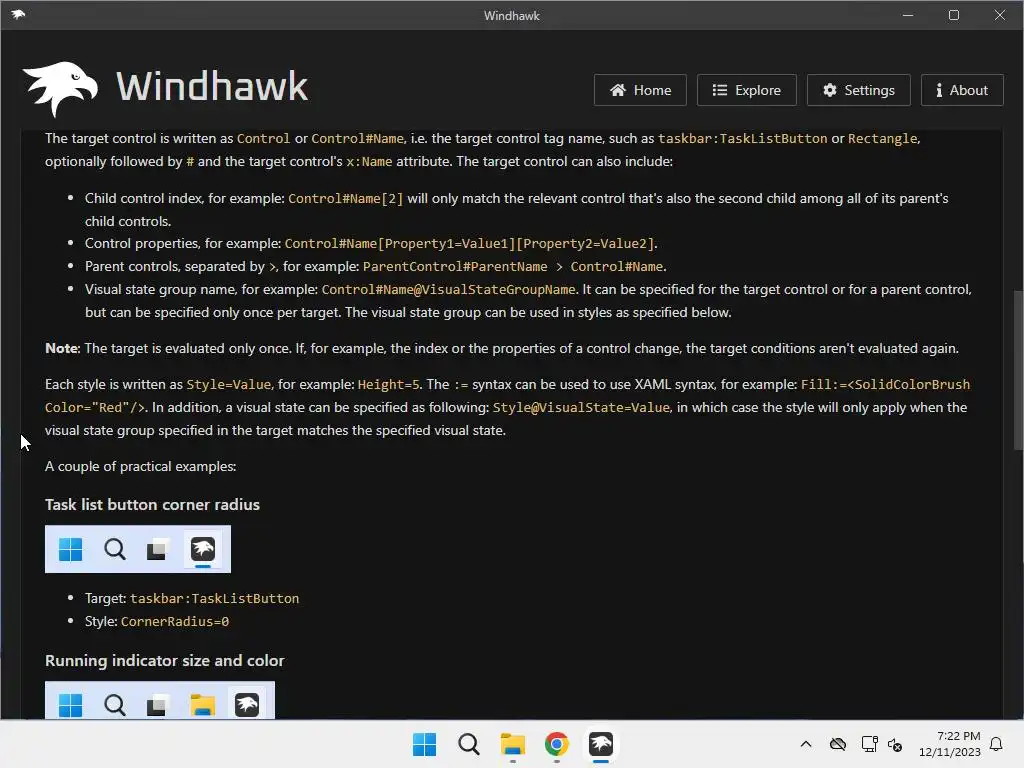Click the code Style@VisualState=Value
1024x768 pixels.
(x=581, y=408)
